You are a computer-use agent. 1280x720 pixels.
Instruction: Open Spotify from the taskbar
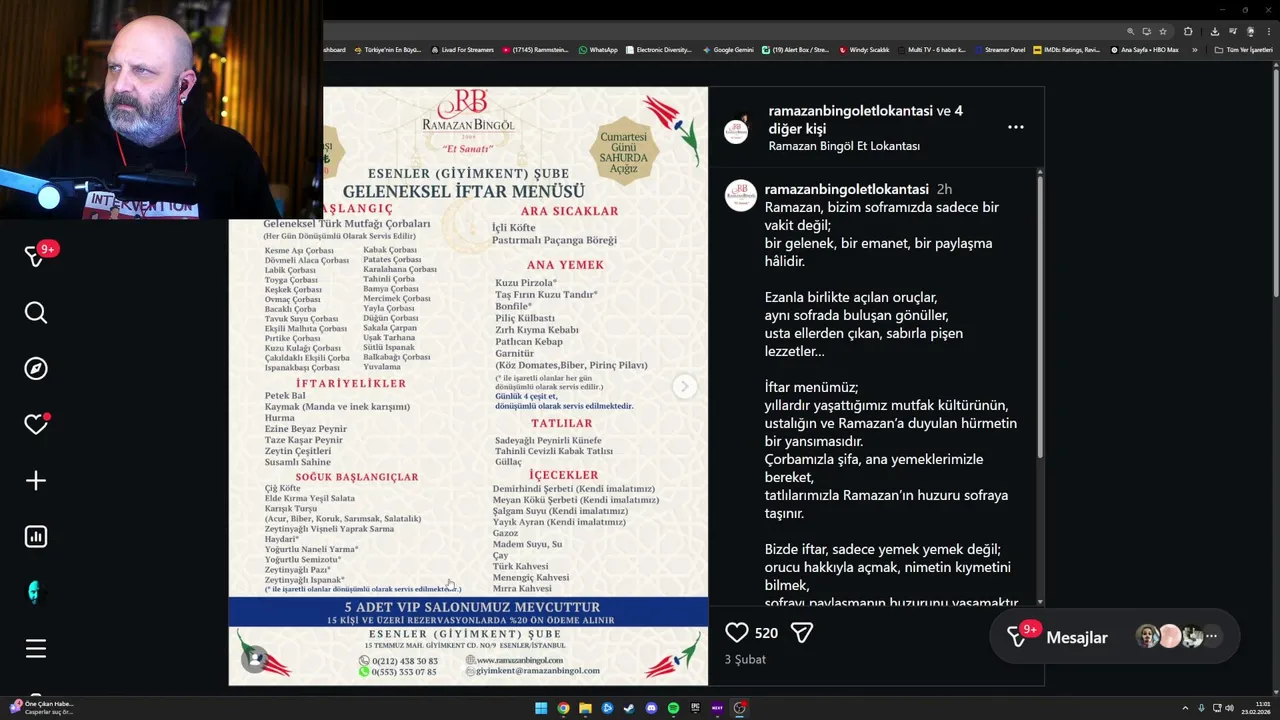click(x=673, y=708)
